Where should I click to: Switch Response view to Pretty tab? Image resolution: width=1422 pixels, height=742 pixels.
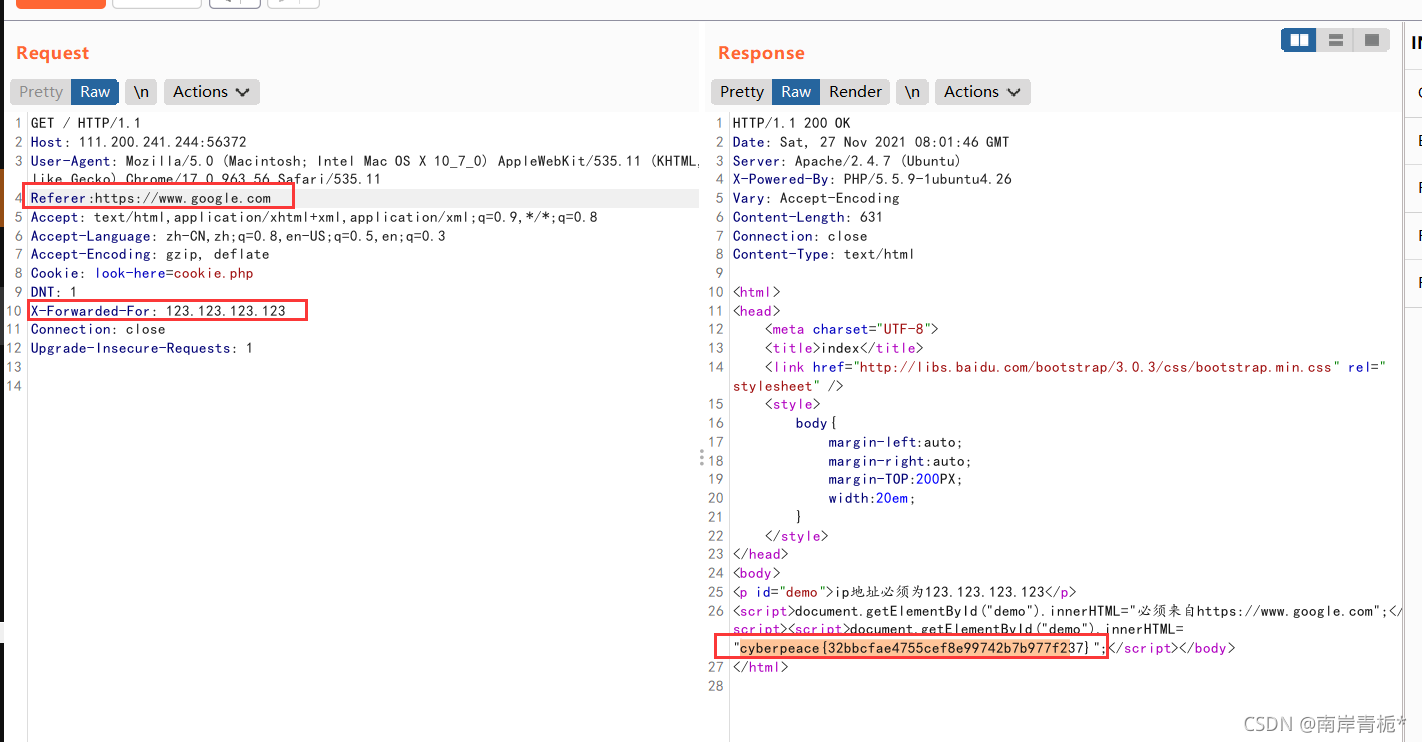(x=742, y=92)
